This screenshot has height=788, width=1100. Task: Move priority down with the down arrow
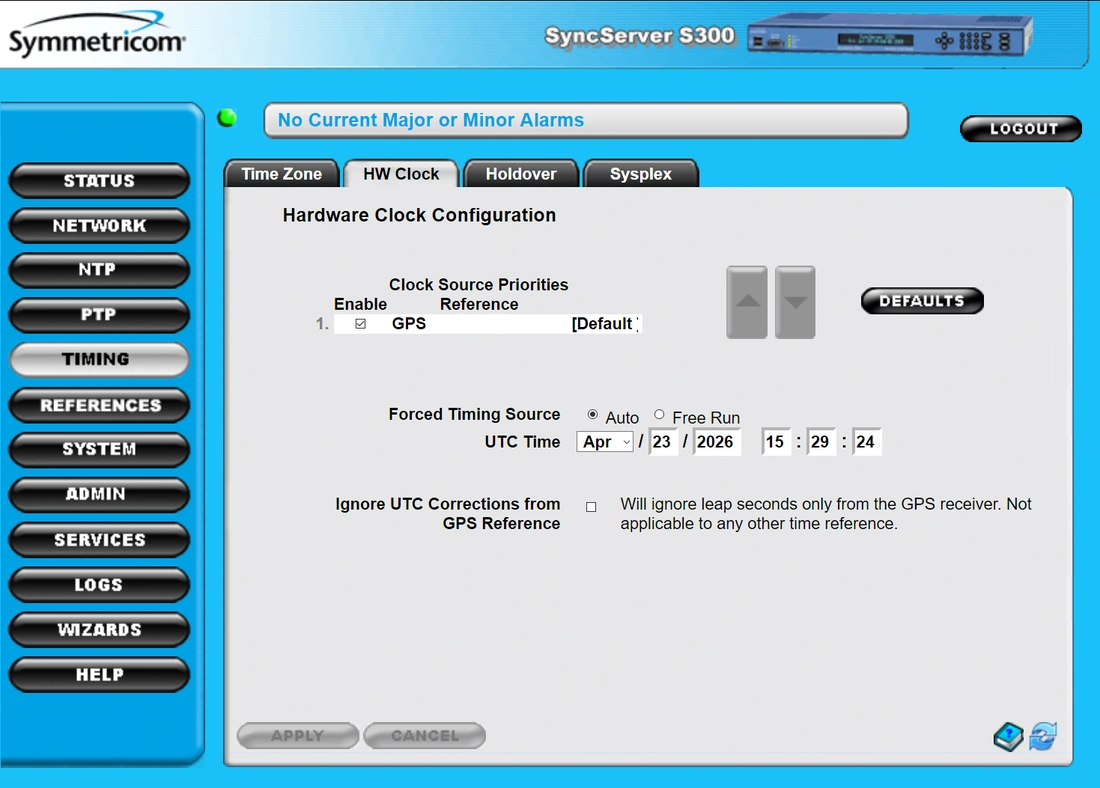[x=795, y=302]
